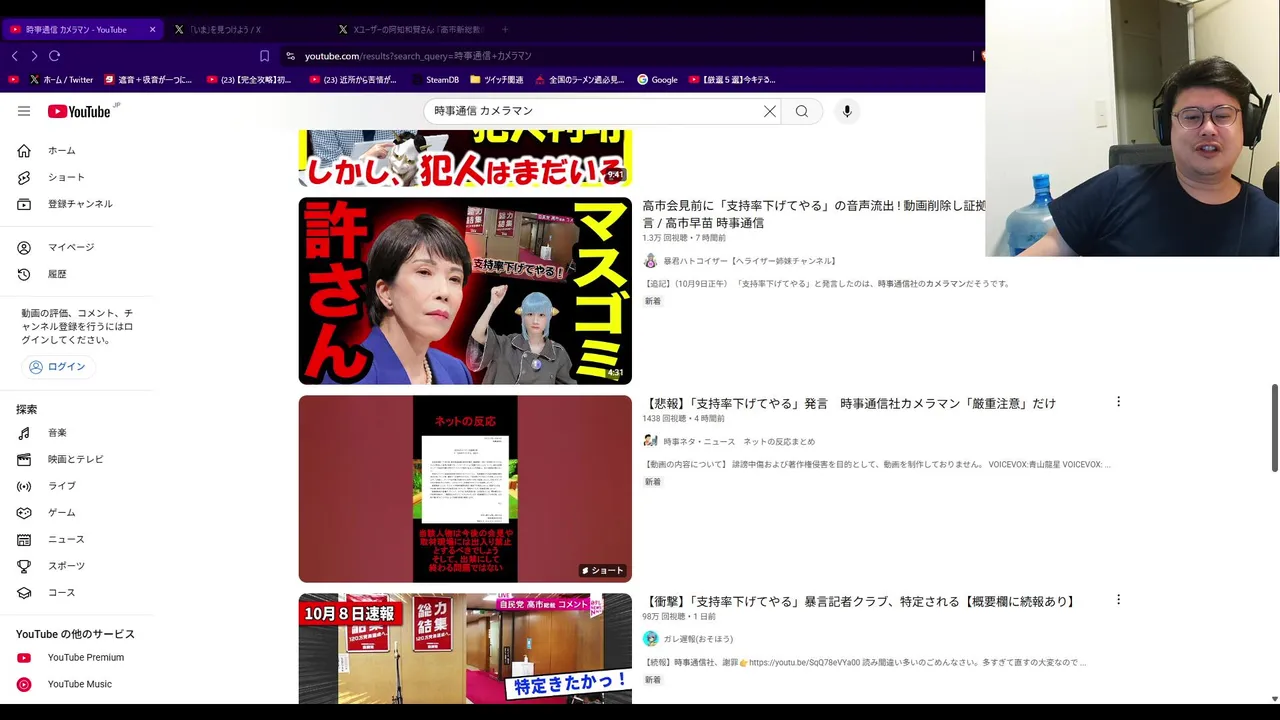Explore 映画とテレビ category

coord(76,459)
